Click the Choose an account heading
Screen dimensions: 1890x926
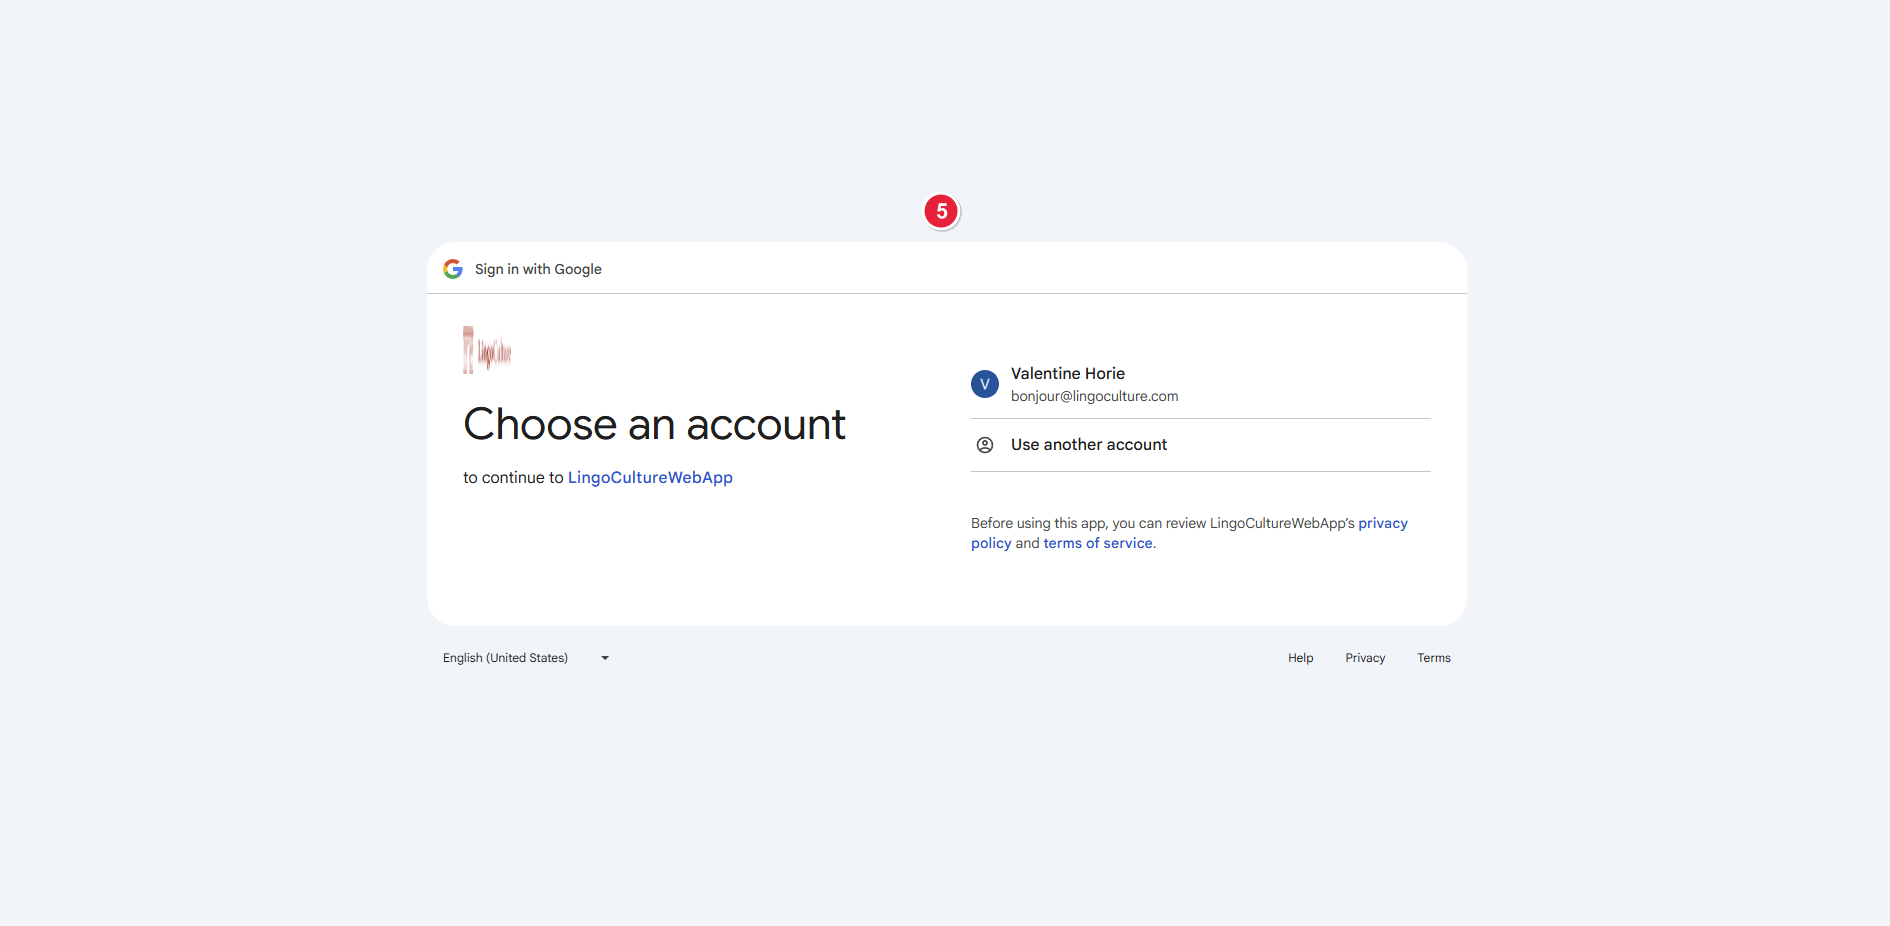coord(654,425)
